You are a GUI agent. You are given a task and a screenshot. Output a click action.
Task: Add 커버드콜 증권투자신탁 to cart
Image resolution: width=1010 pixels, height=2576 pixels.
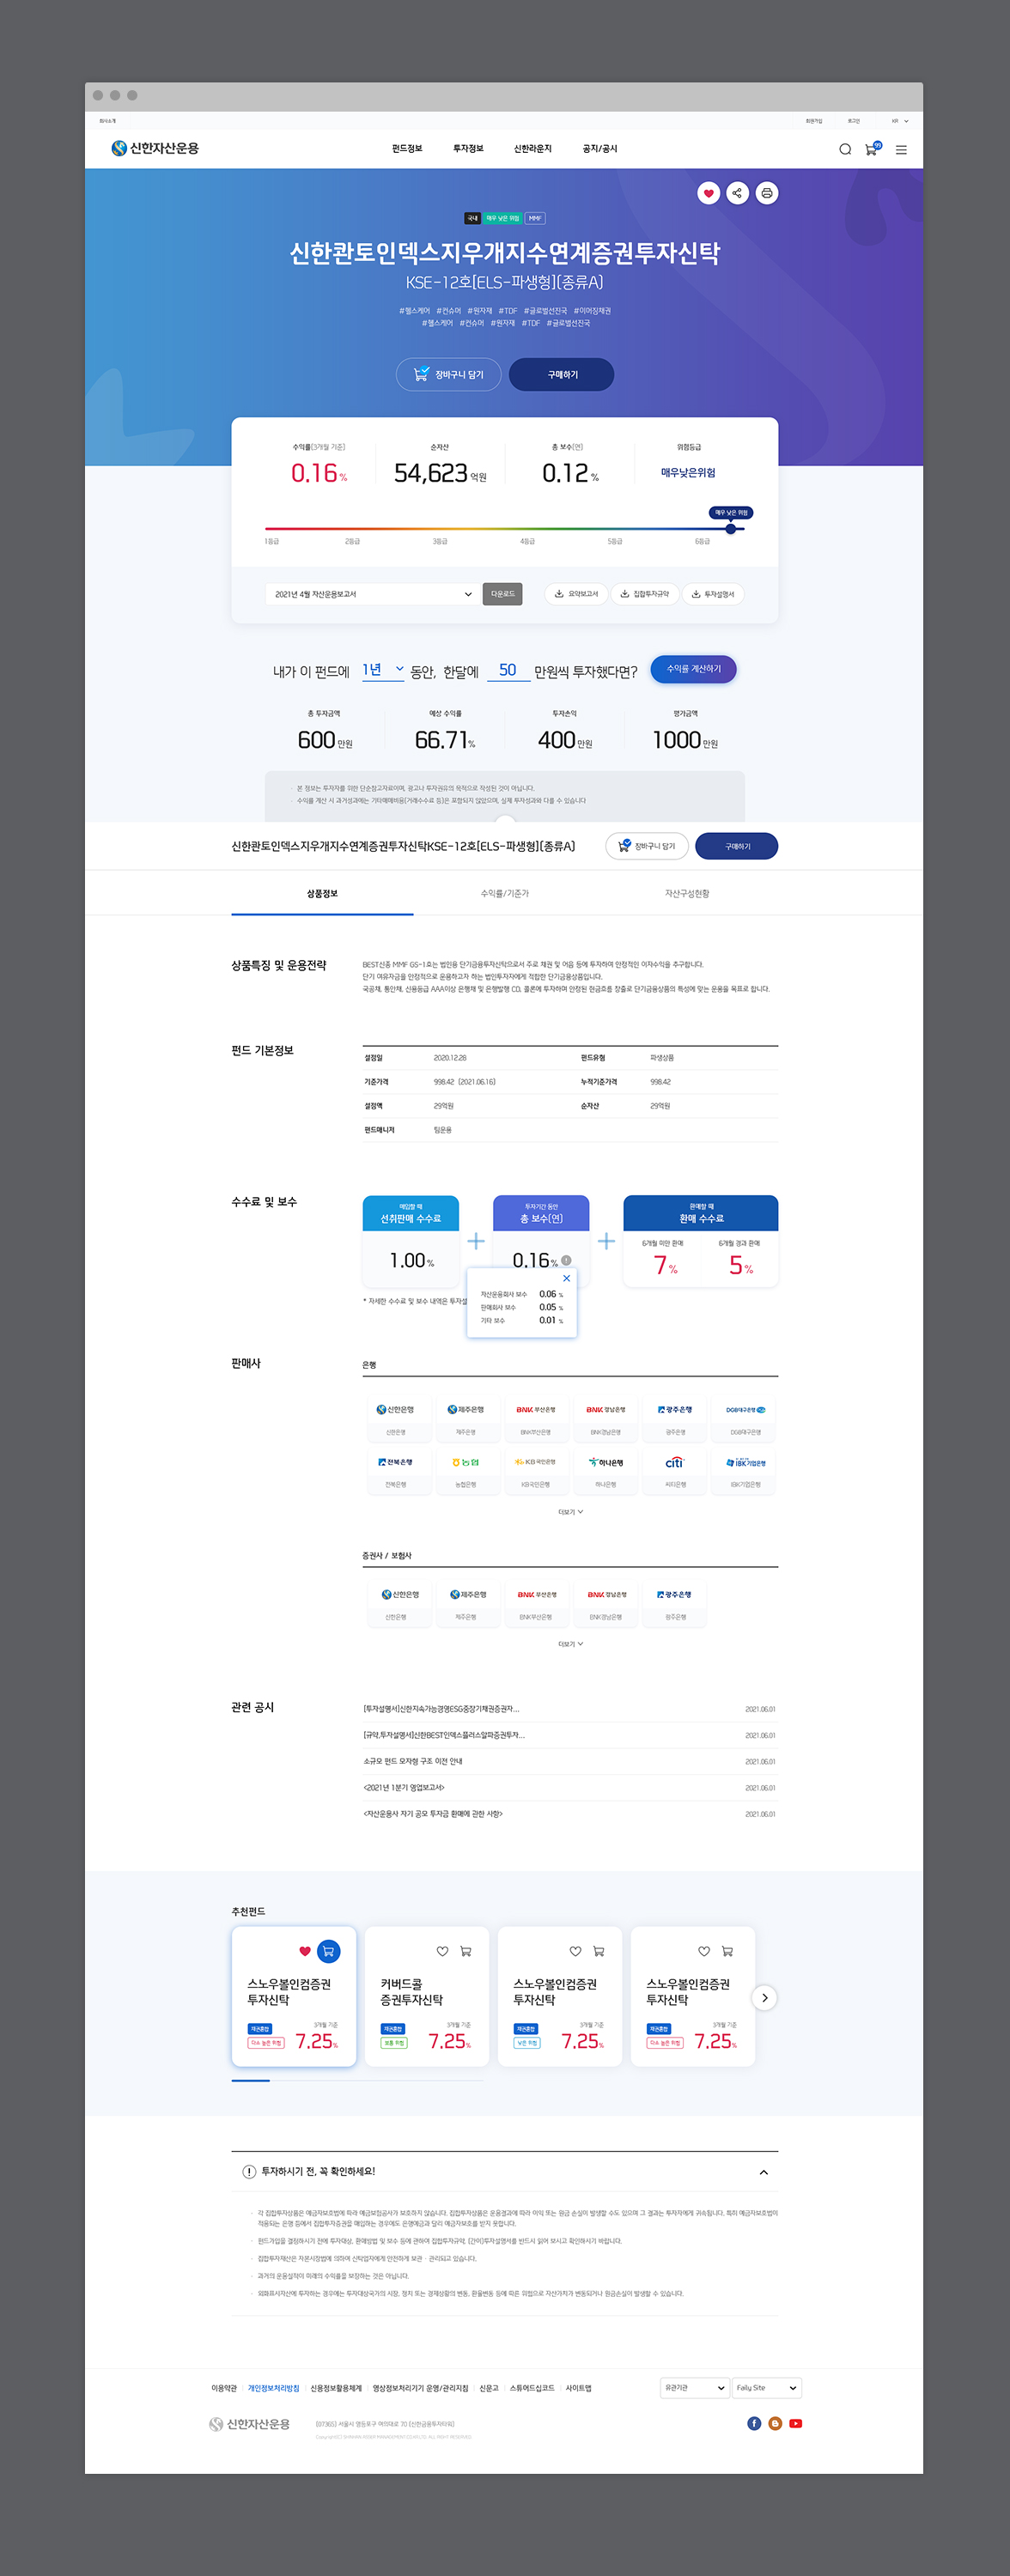click(466, 1951)
